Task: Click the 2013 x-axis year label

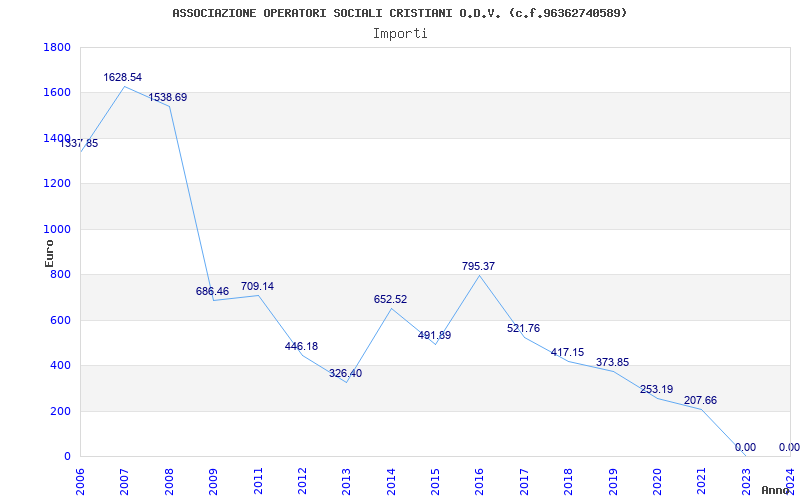Action: point(347,481)
